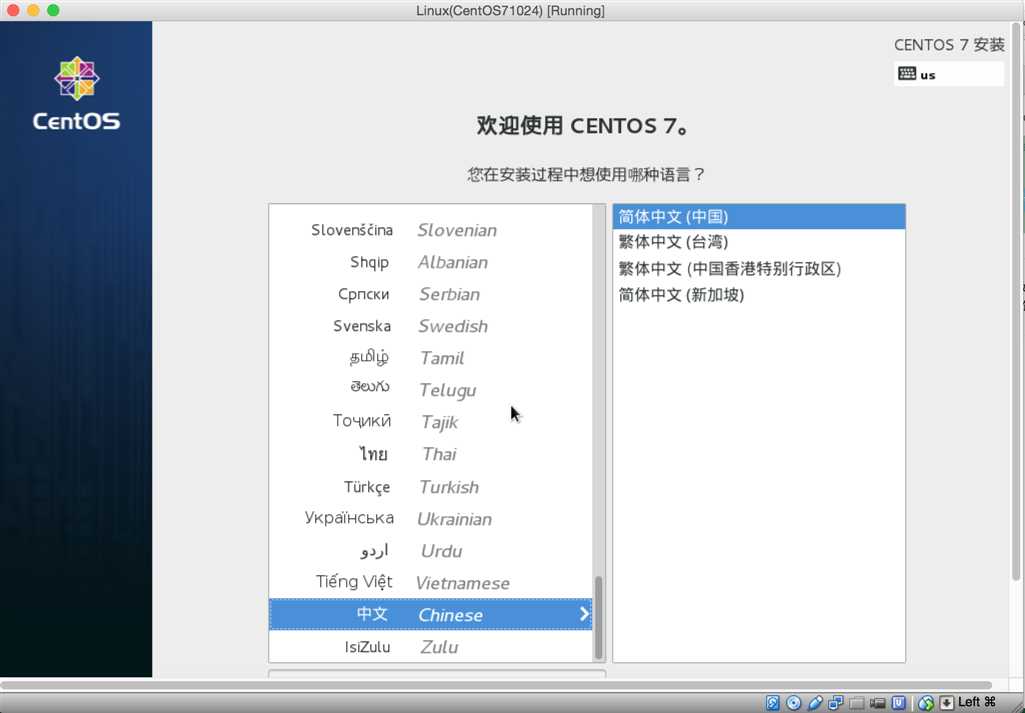Viewport: 1025px width, 713px height.
Task: Click the language list vertical scrollbar thumb
Action: [x=598, y=618]
